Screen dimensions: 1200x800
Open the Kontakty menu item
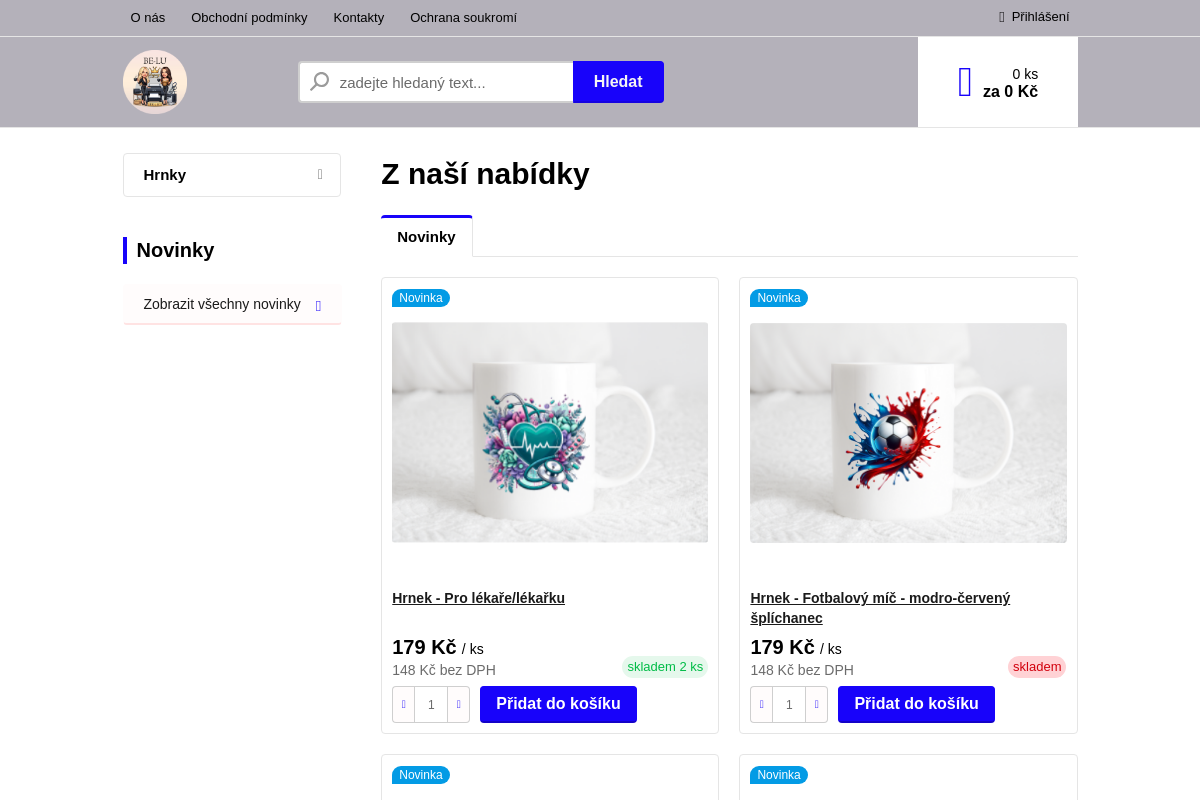click(x=358, y=17)
